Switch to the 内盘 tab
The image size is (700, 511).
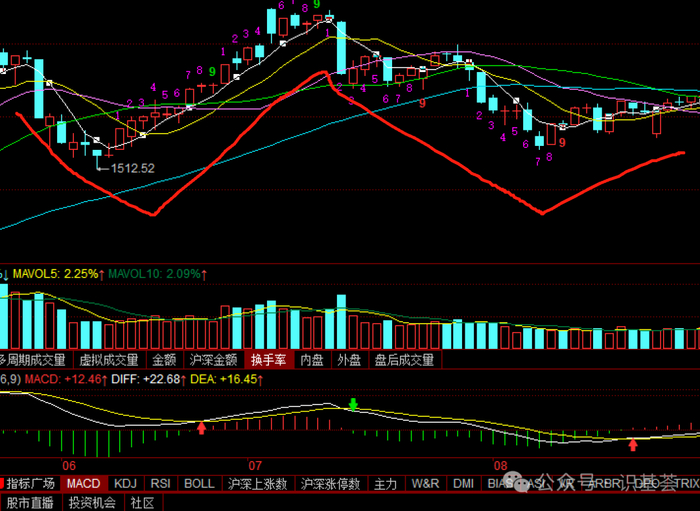(312, 360)
